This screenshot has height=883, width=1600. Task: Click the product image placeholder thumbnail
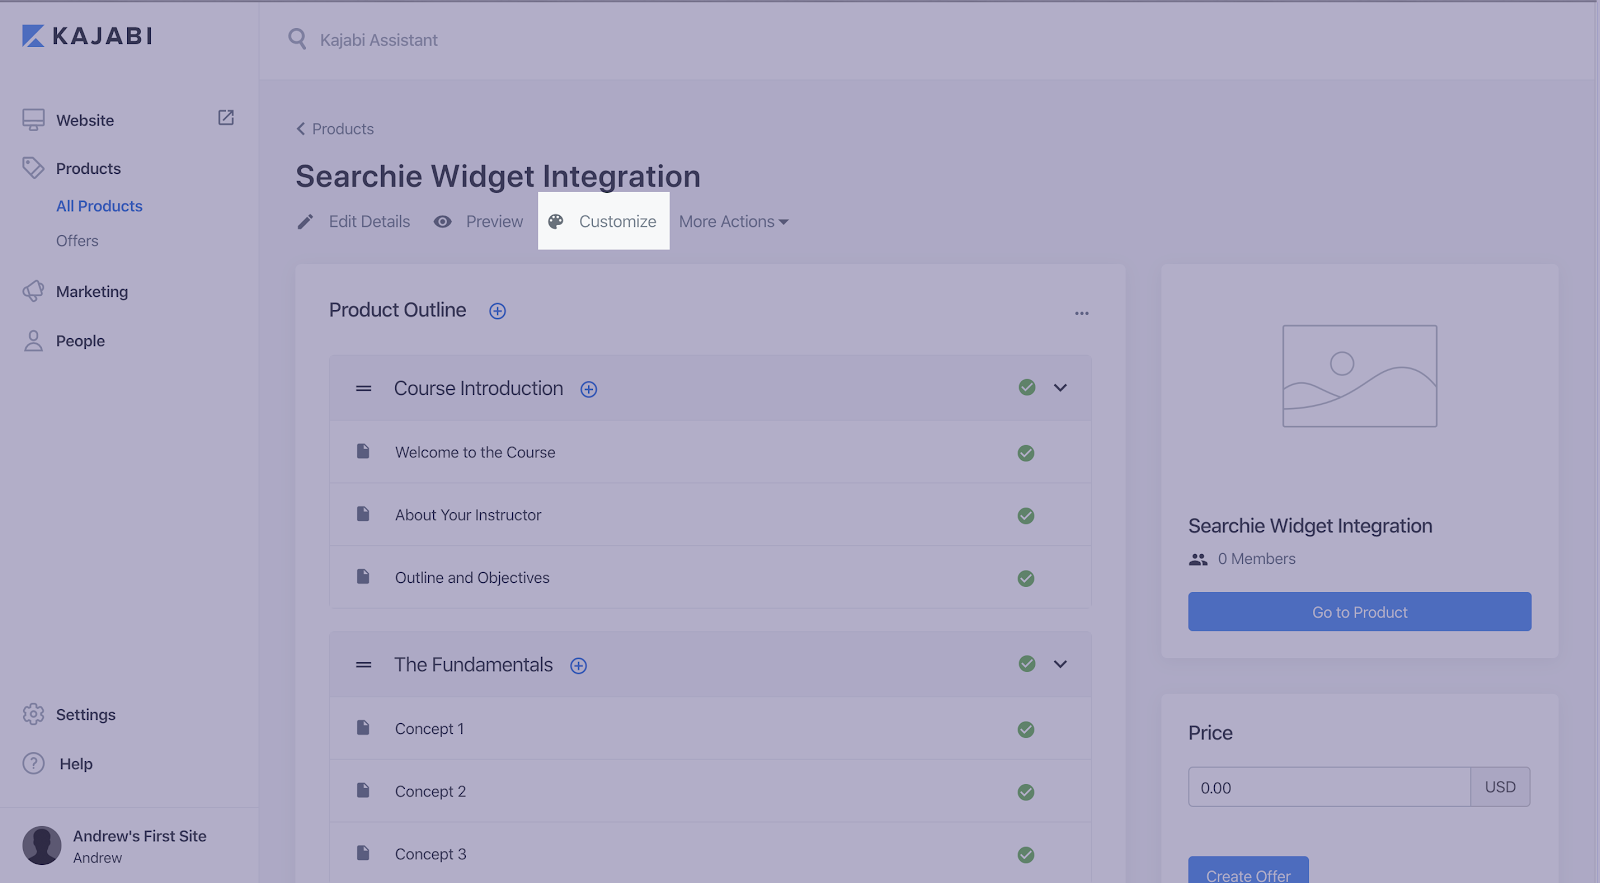tap(1360, 376)
